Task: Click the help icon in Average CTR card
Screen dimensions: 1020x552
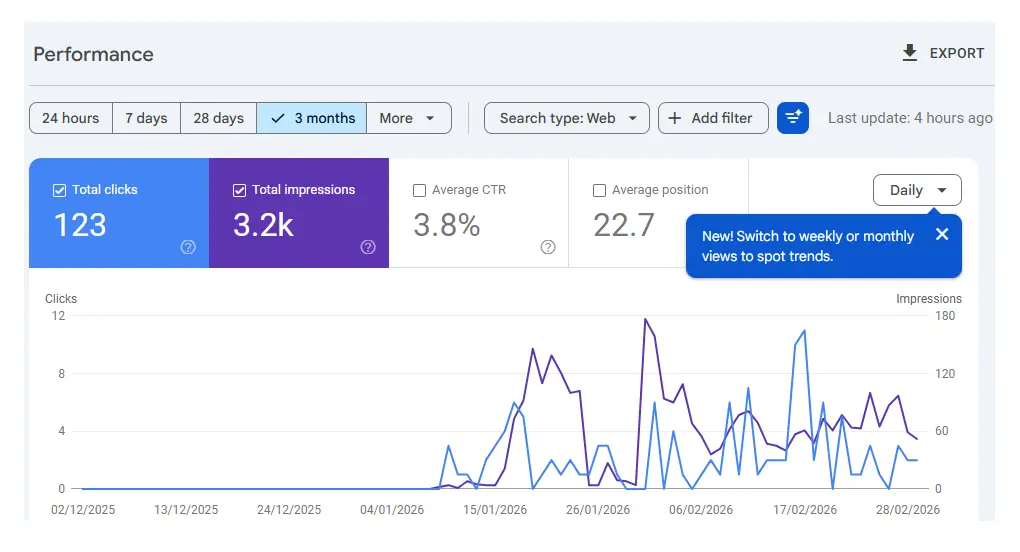Action: coord(548,247)
